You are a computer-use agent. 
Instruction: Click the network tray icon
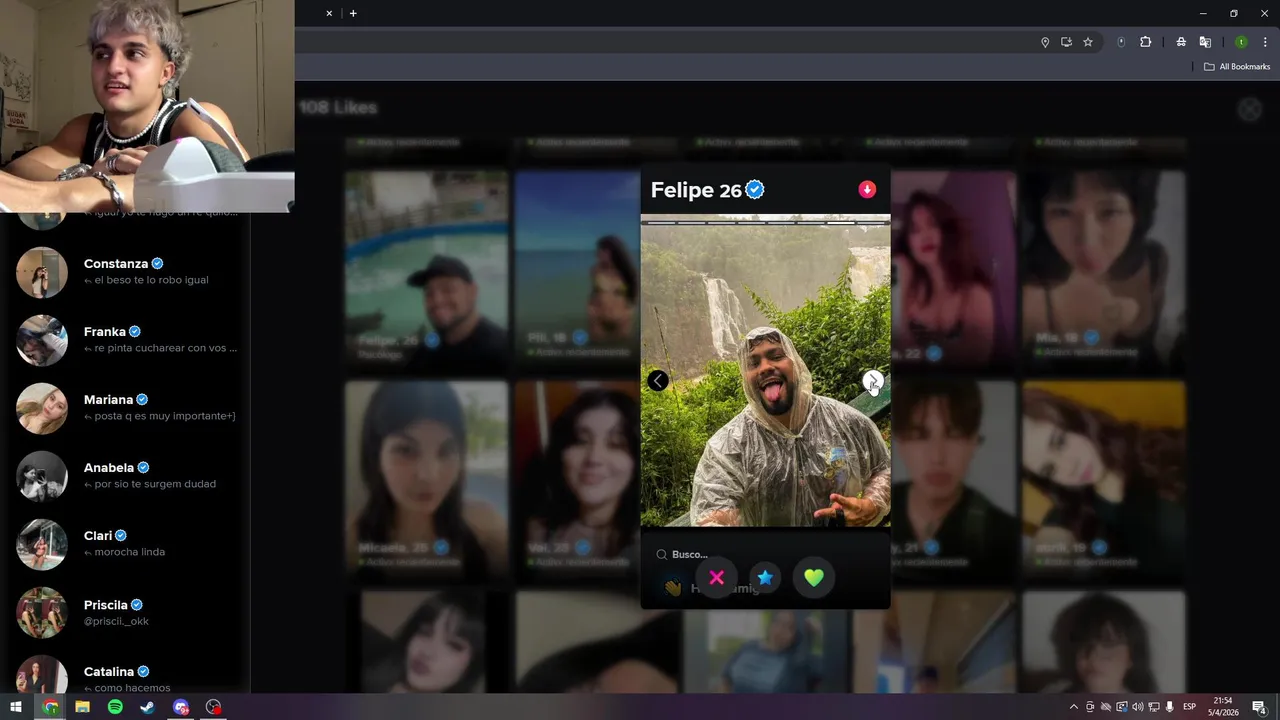point(1154,707)
